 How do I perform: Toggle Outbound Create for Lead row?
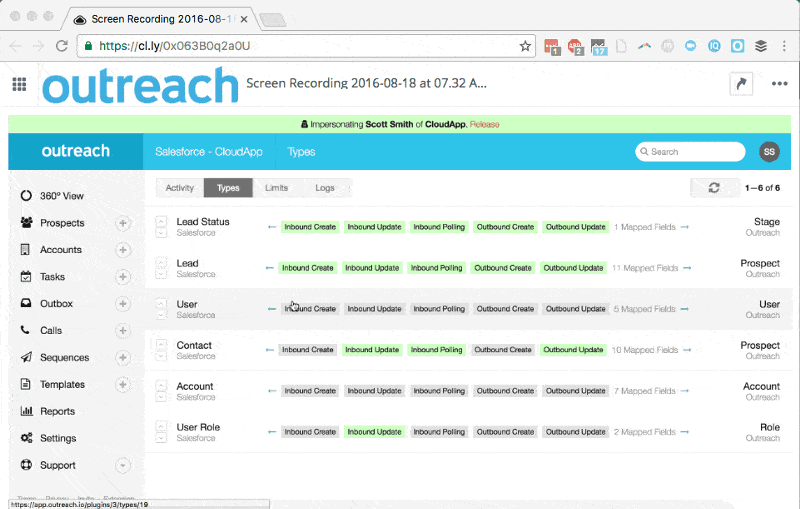point(503,268)
